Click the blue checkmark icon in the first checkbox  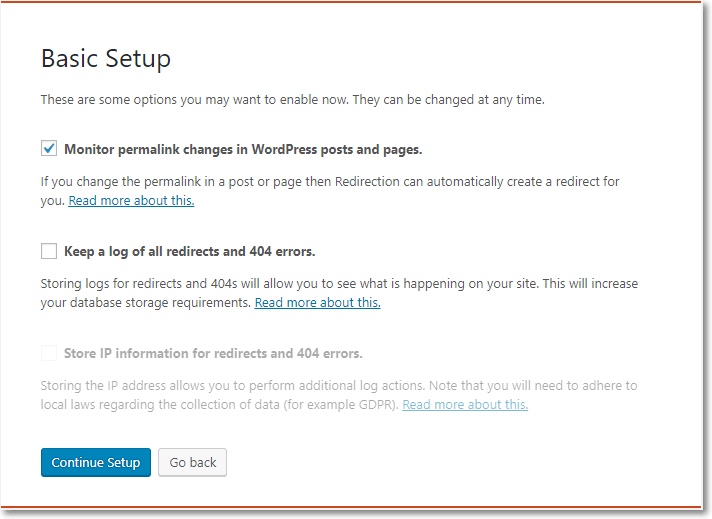[49, 148]
